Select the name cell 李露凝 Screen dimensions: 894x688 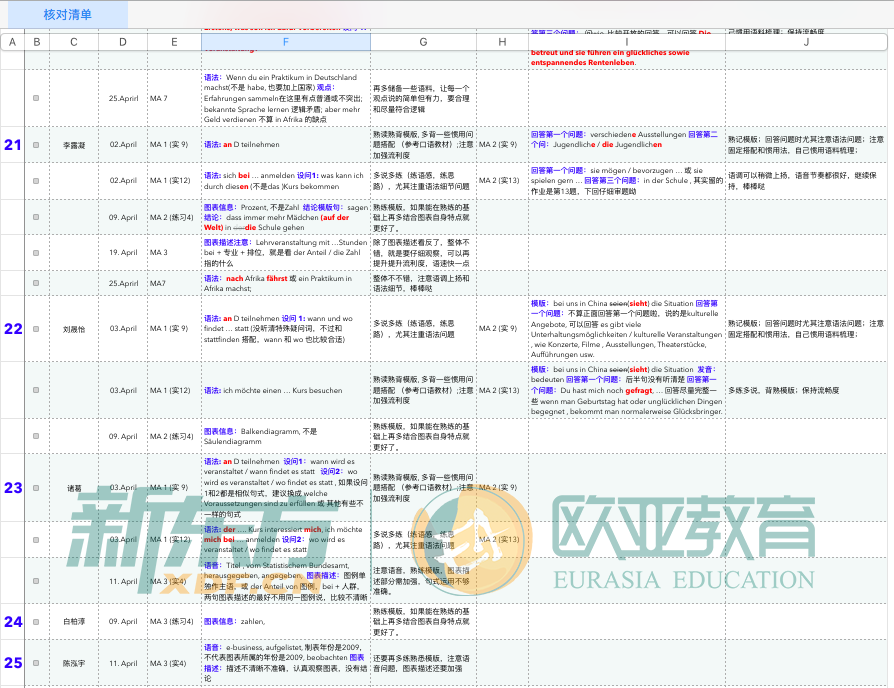tap(74, 145)
